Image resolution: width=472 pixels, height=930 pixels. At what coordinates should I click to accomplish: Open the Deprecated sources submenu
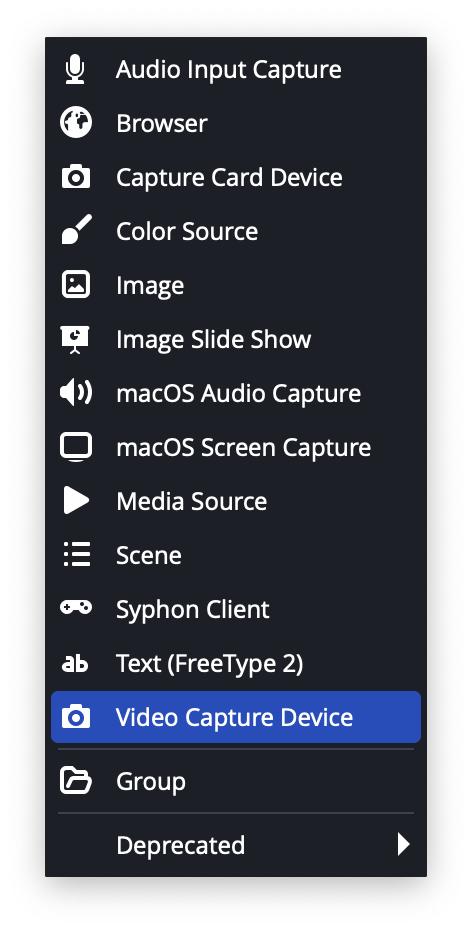click(x=236, y=845)
